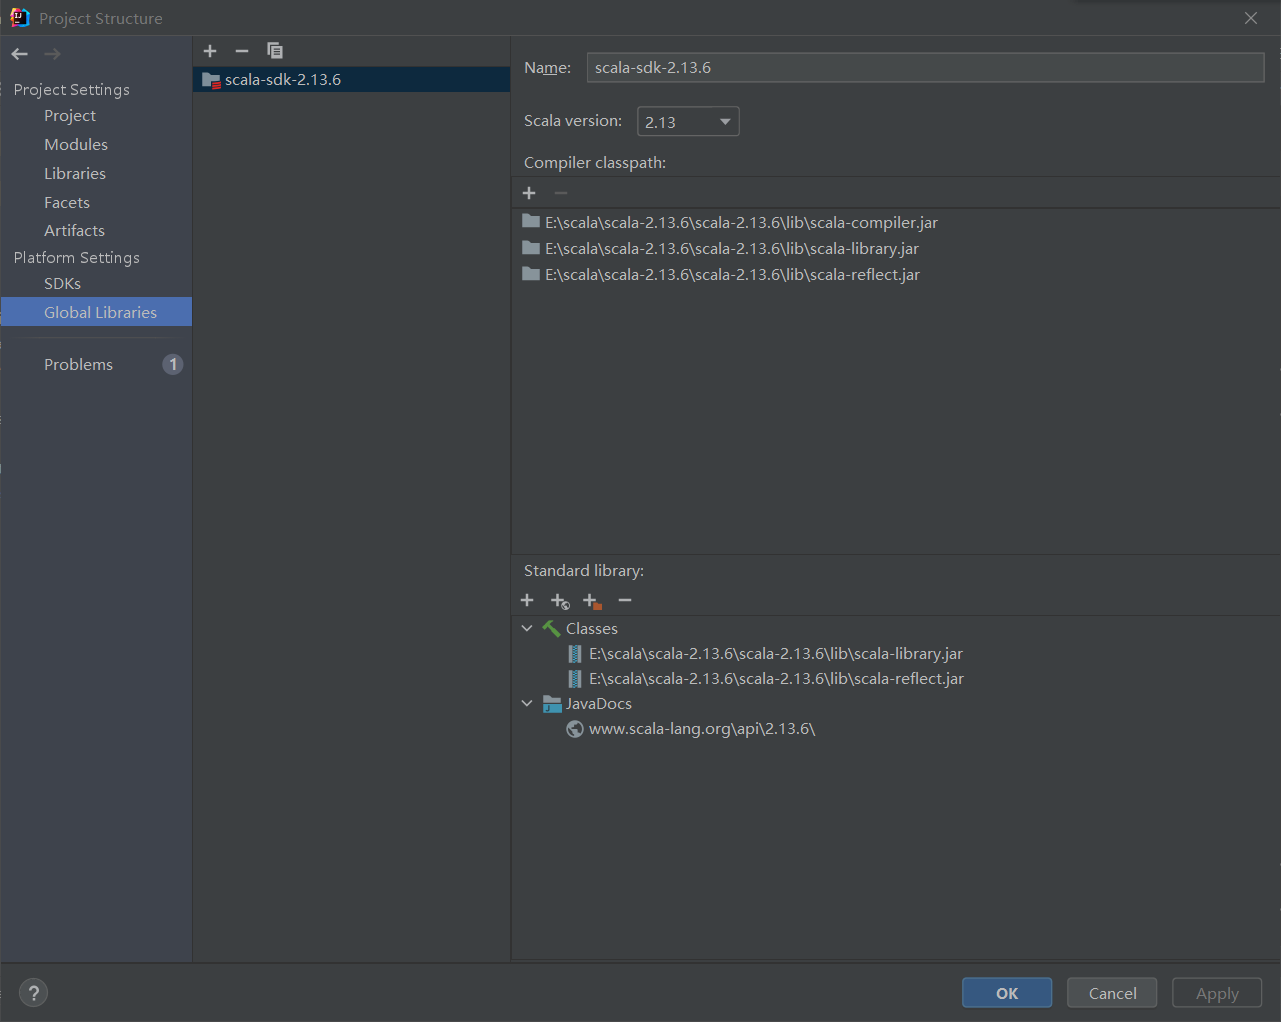This screenshot has height=1022, width=1281.
Task: Click the globe icon for scala-lang.org
Action: [x=575, y=729]
